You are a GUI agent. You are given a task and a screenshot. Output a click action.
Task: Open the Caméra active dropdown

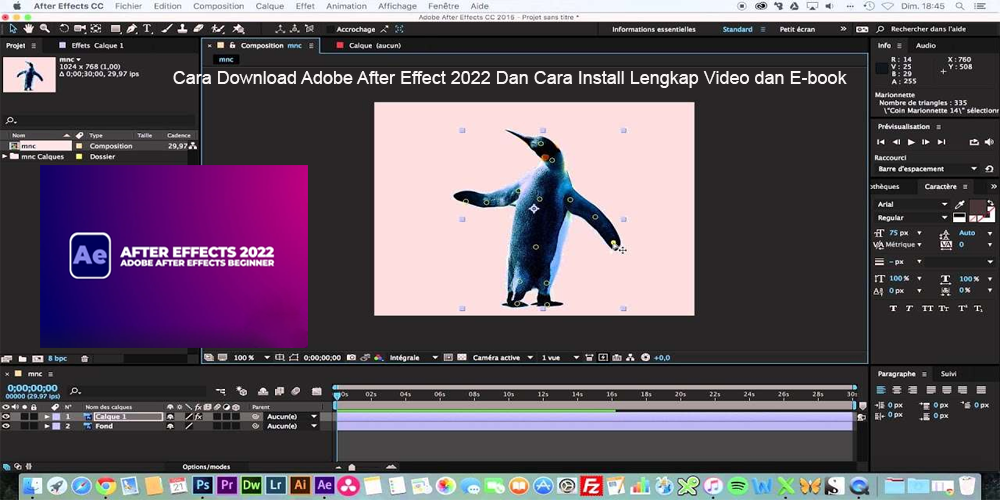pos(501,358)
